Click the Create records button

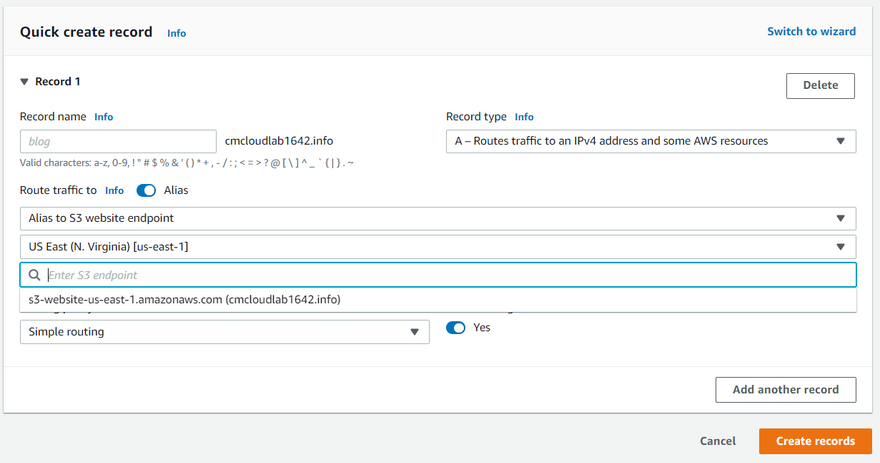[814, 441]
